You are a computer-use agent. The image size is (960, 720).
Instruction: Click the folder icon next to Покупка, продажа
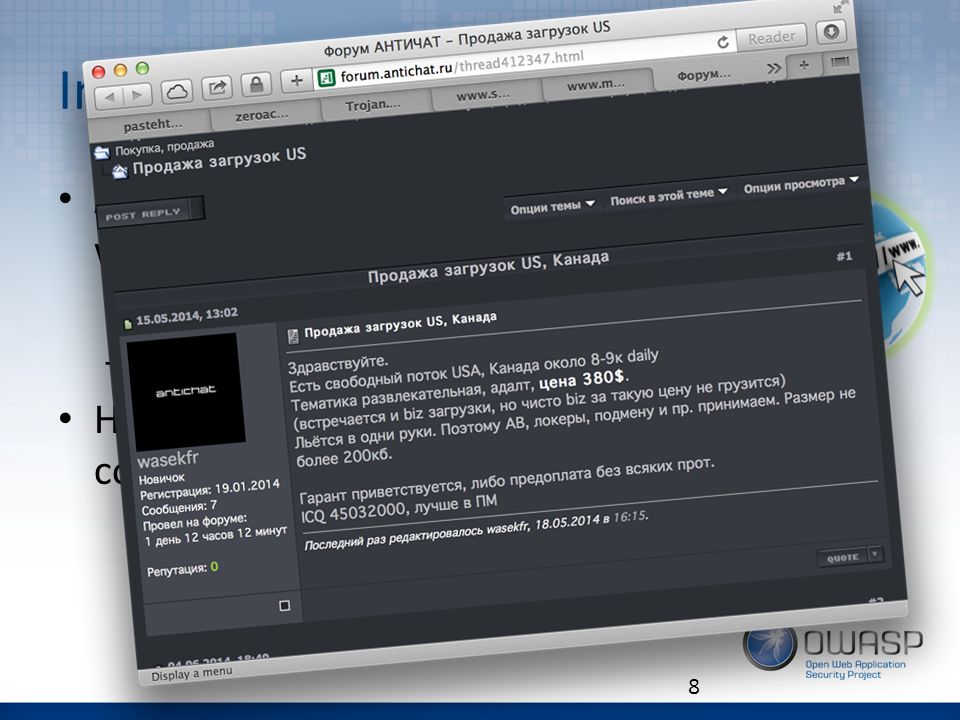[x=102, y=152]
